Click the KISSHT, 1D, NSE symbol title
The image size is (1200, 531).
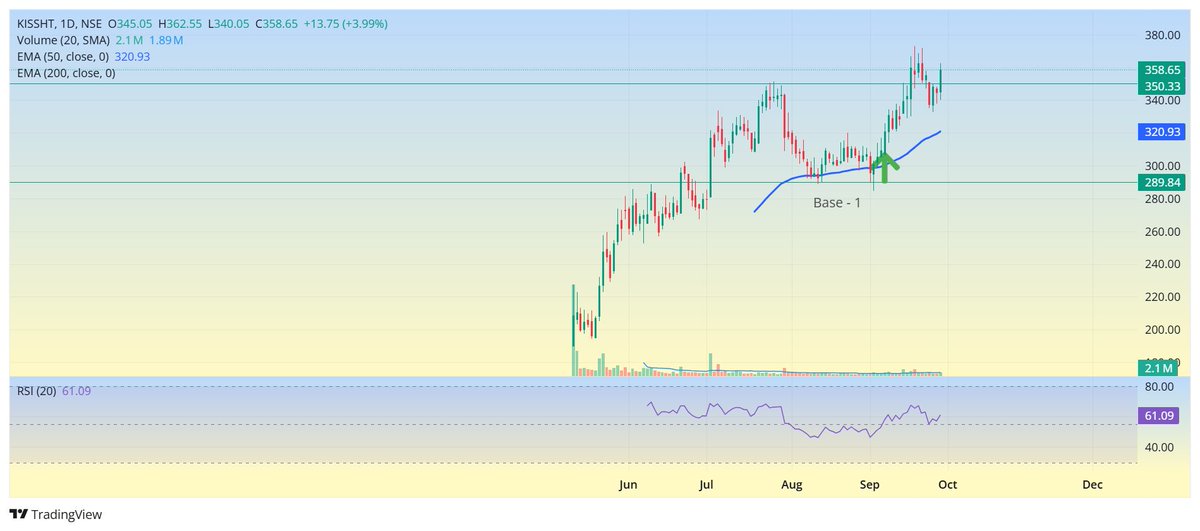click(57, 23)
